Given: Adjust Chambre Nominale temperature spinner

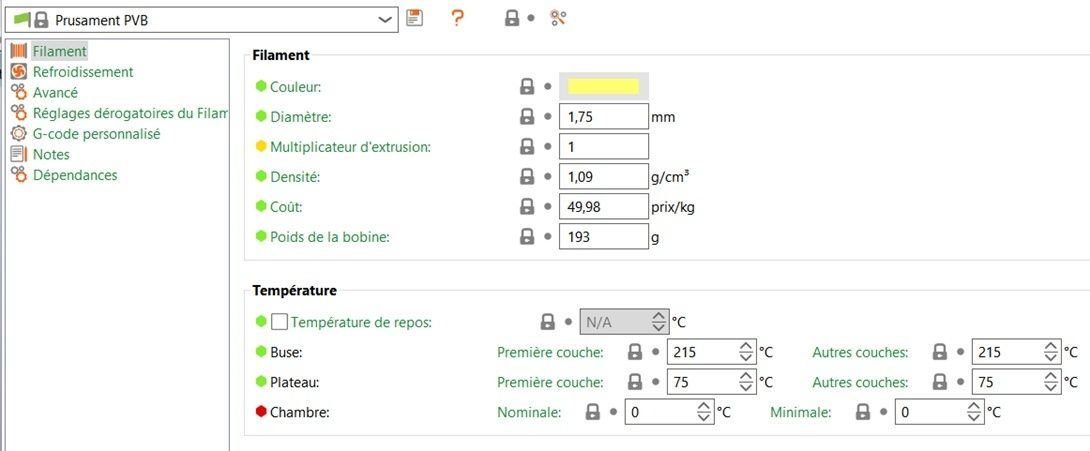Looking at the screenshot, I should click(705, 412).
